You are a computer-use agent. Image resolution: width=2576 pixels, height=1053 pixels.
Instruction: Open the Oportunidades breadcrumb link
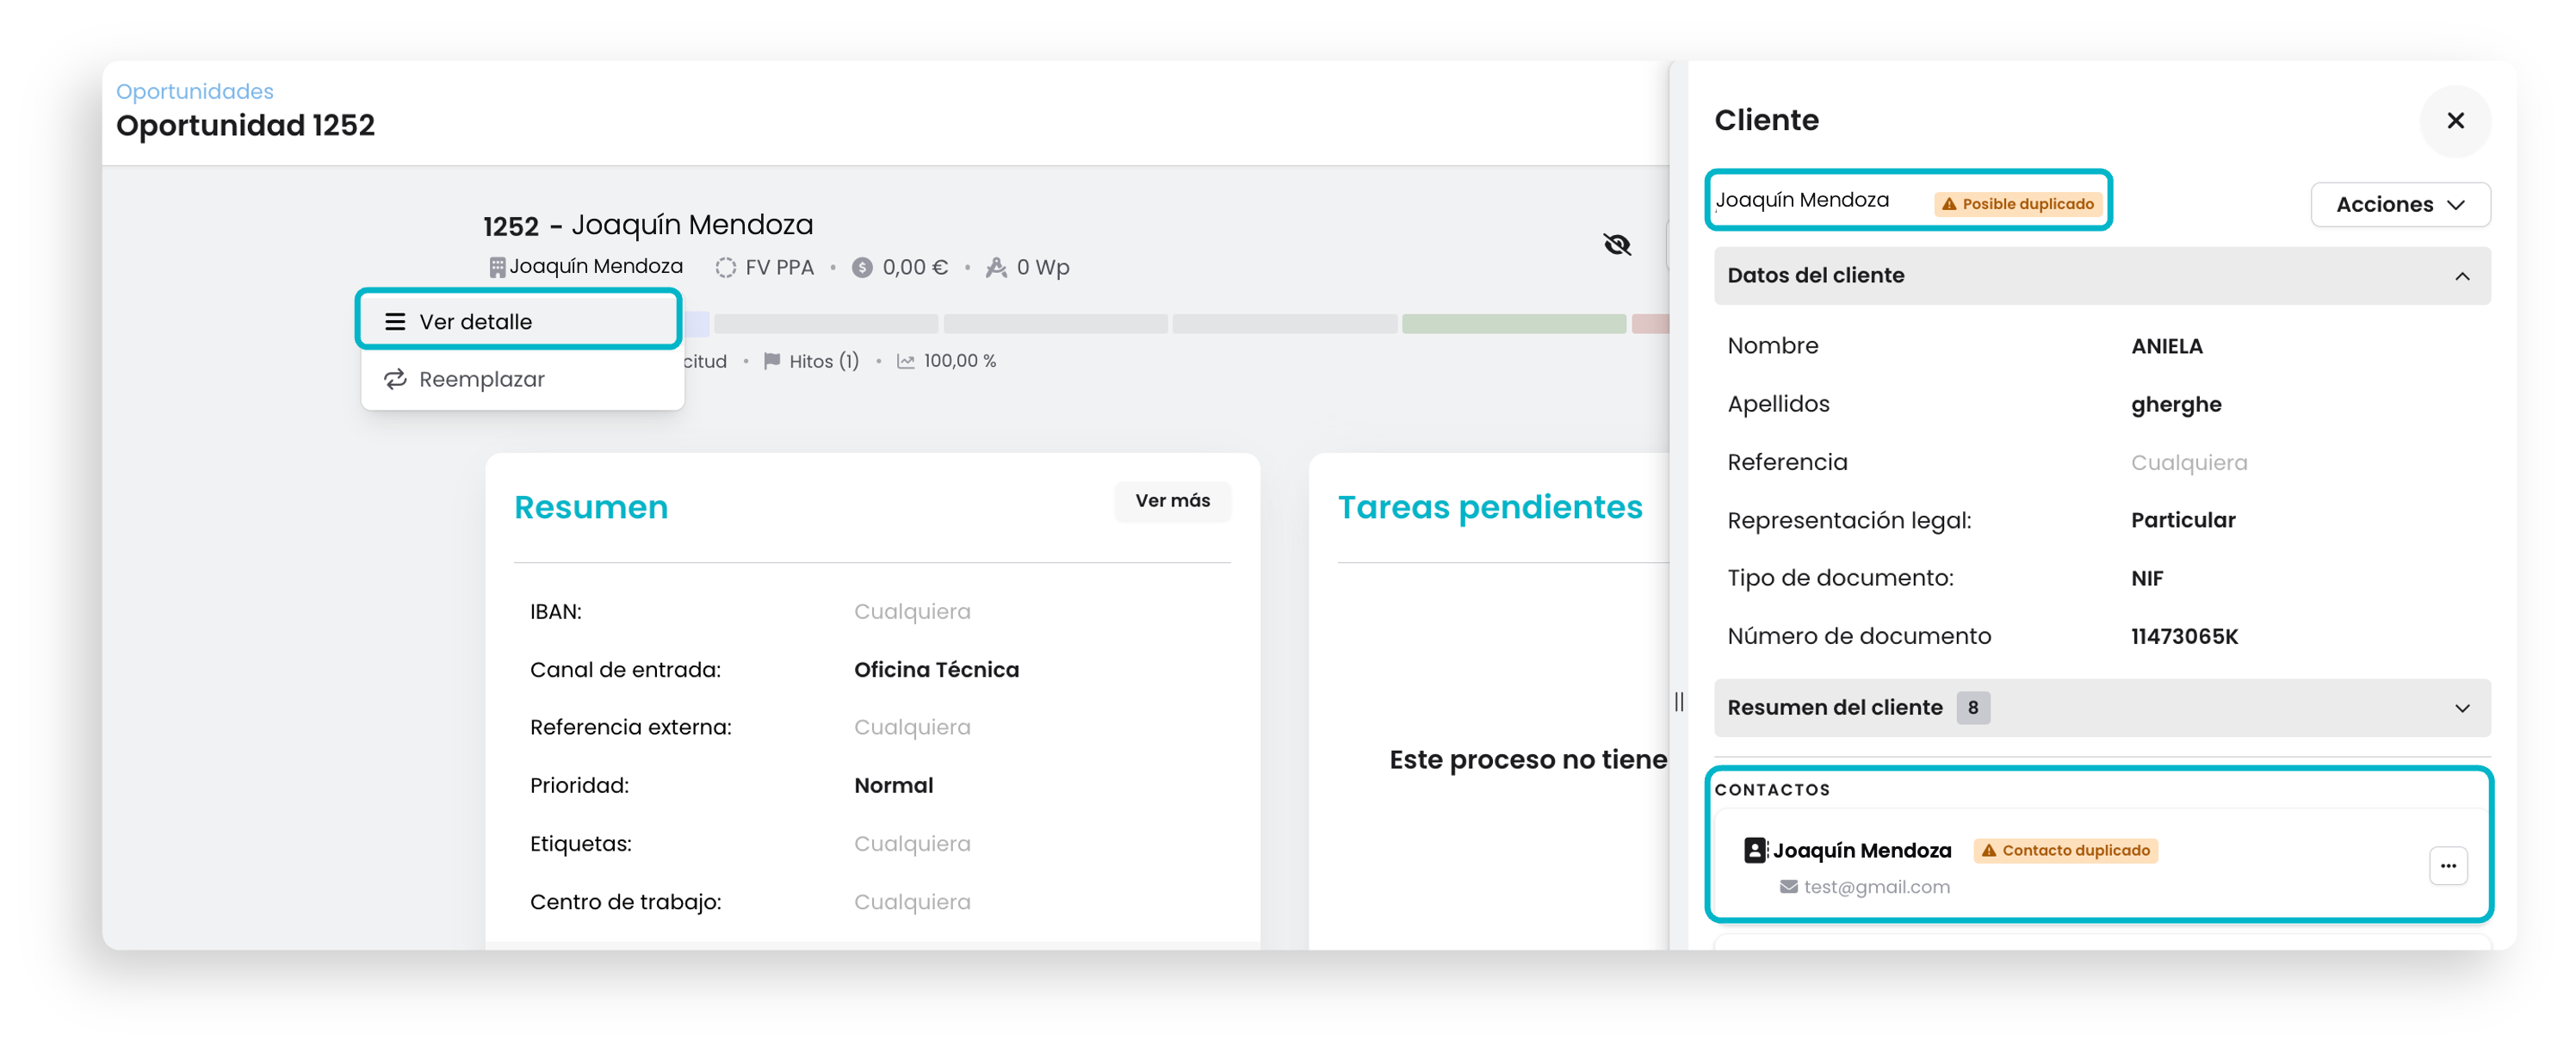pyautogui.click(x=195, y=91)
